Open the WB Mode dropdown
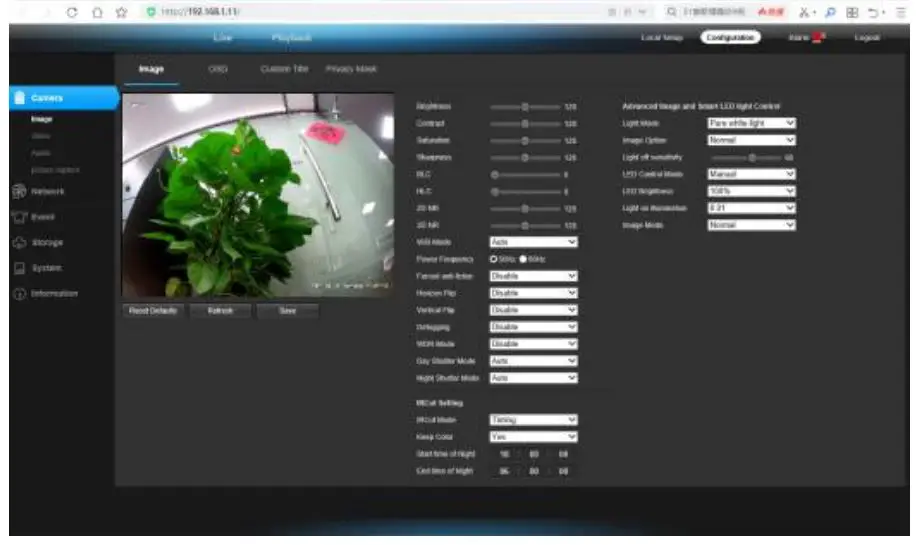The image size is (923, 545). (533, 242)
